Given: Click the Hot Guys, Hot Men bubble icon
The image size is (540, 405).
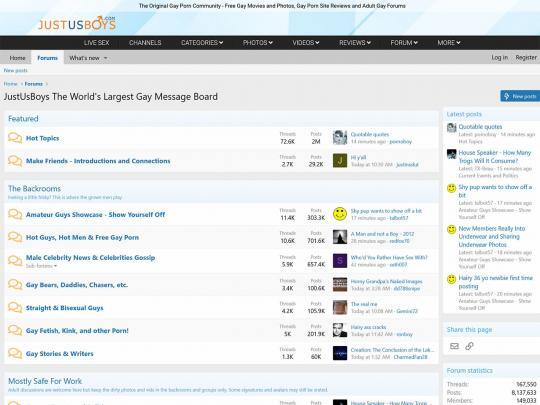Looking at the screenshot, I should tap(15, 237).
